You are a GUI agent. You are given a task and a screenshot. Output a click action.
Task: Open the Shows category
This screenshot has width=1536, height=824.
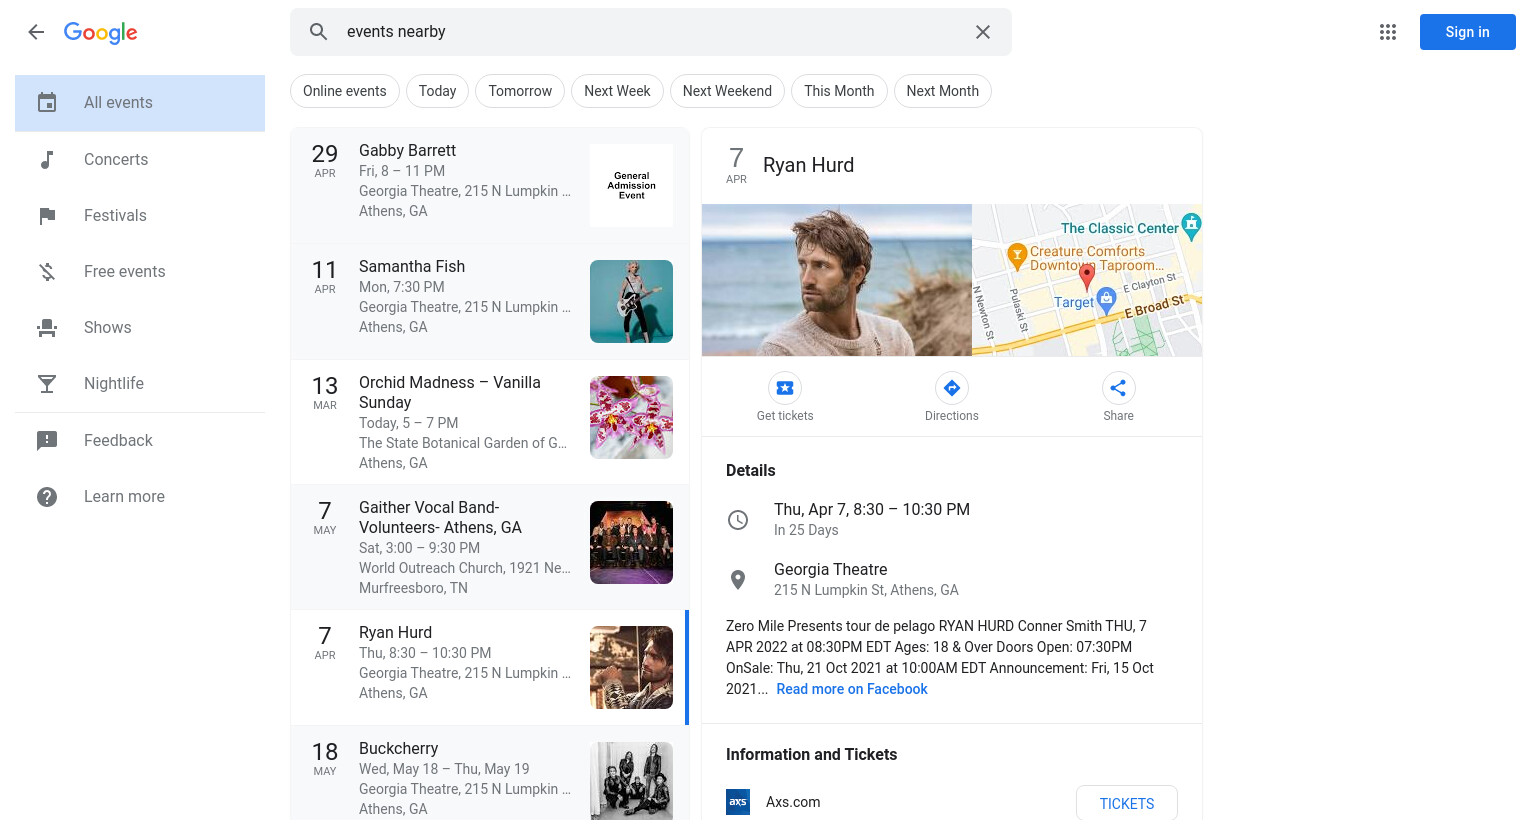pos(140,328)
